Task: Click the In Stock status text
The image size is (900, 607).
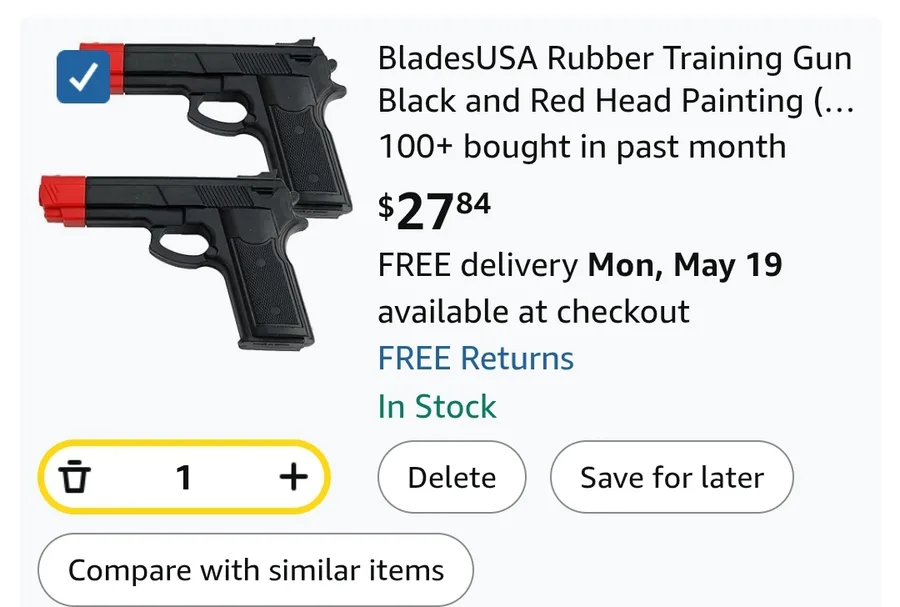Action: [x=437, y=407]
